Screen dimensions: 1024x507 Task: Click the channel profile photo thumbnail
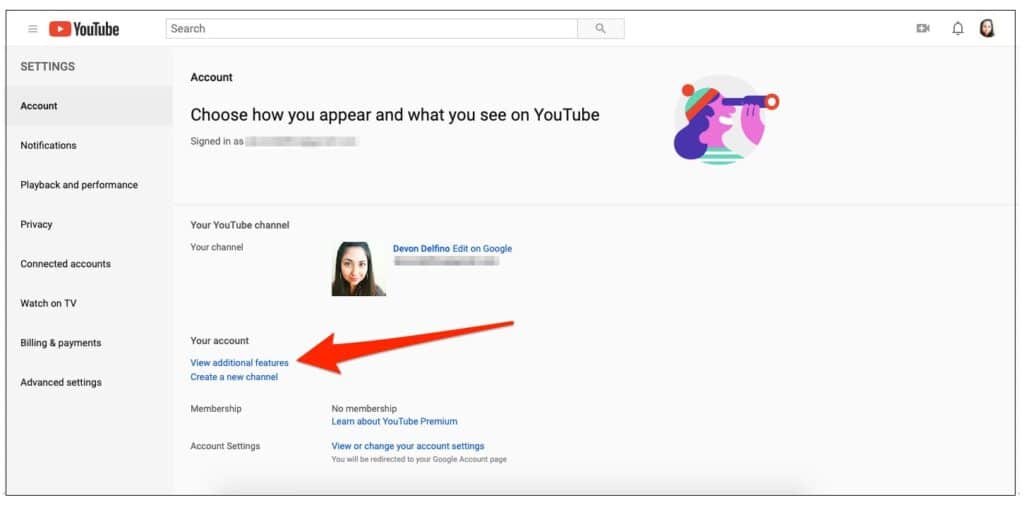coord(359,269)
